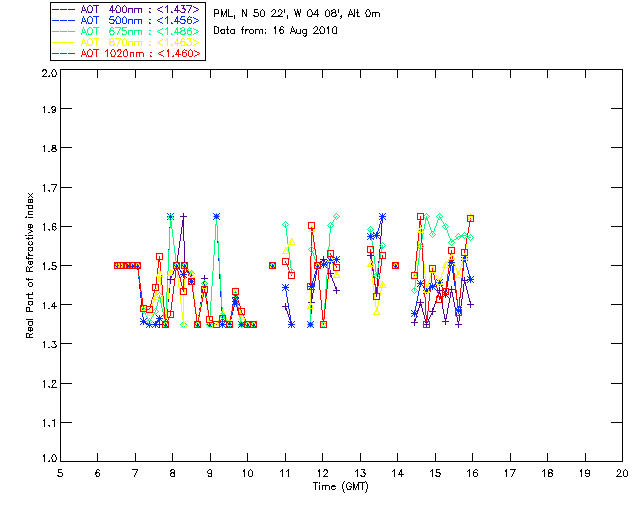Viewport: 640px width, 512px height.
Task: Click the 'Time (GMT)' x-axis label
Action: click(x=341, y=486)
